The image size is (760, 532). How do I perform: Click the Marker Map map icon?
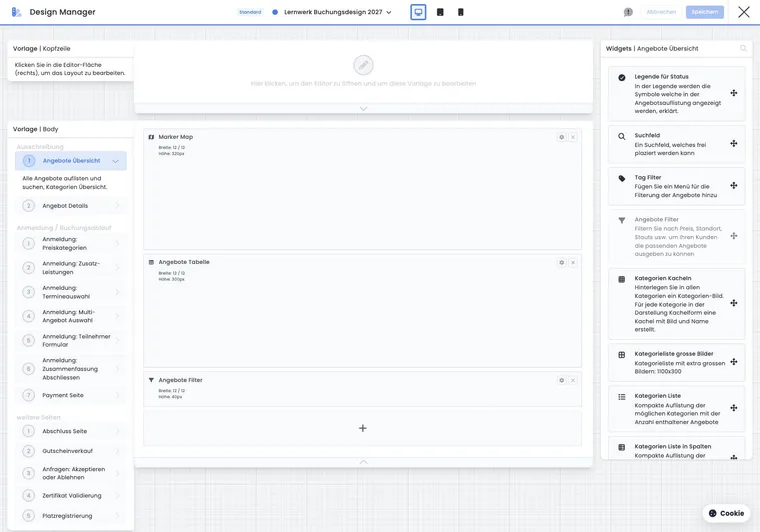point(151,137)
